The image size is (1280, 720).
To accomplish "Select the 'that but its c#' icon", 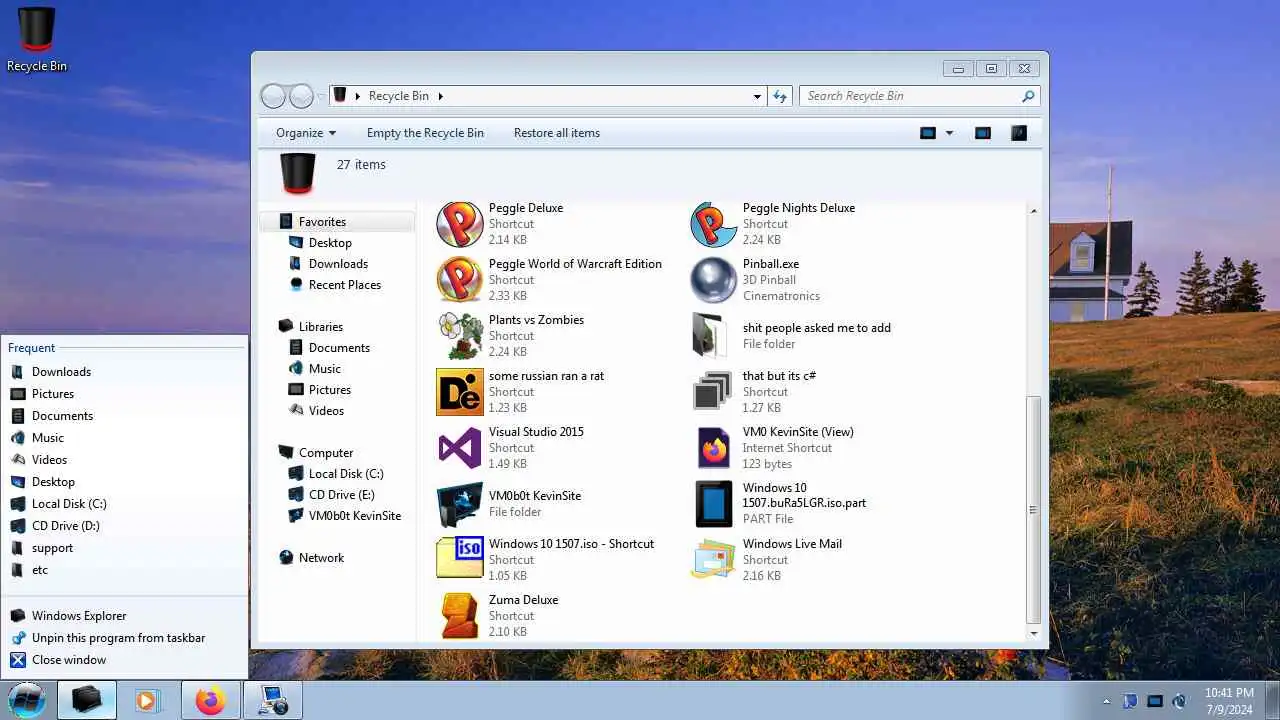I will tap(714, 392).
